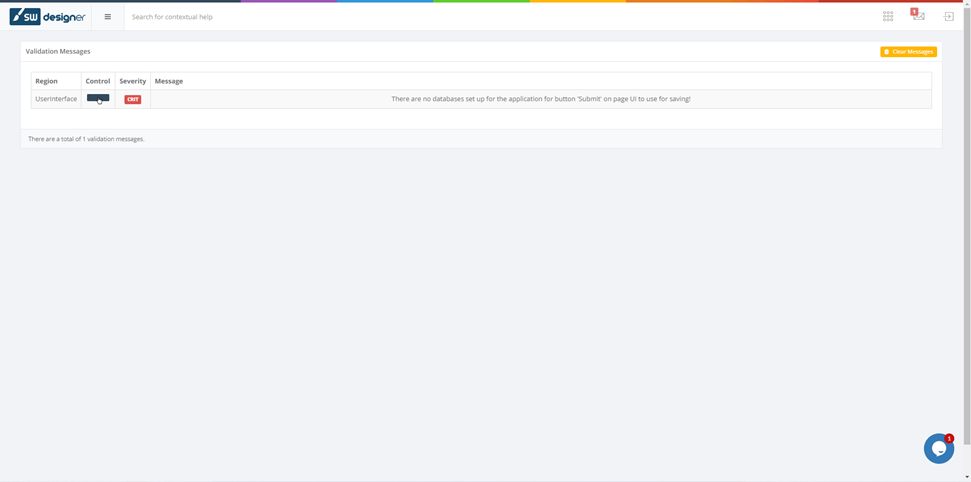The height and width of the screenshot is (482, 971).
Task: Open the apps grid launcher
Action: 888,17
